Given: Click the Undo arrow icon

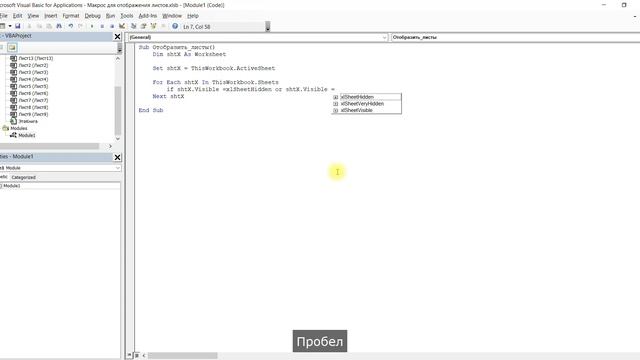Looking at the screenshot, I should point(71,26).
